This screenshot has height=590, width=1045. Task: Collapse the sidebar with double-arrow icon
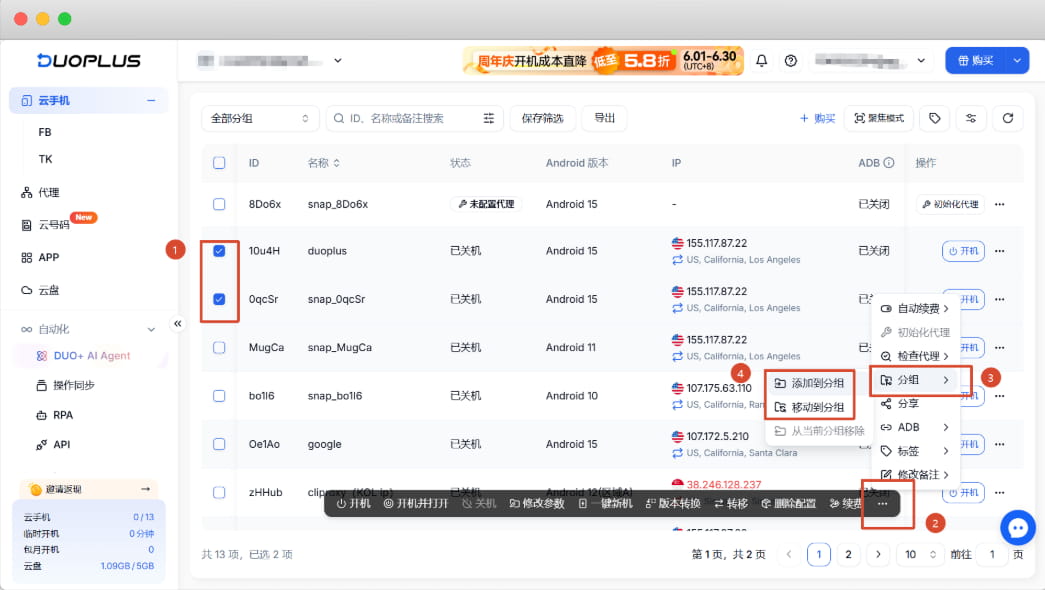click(x=177, y=323)
